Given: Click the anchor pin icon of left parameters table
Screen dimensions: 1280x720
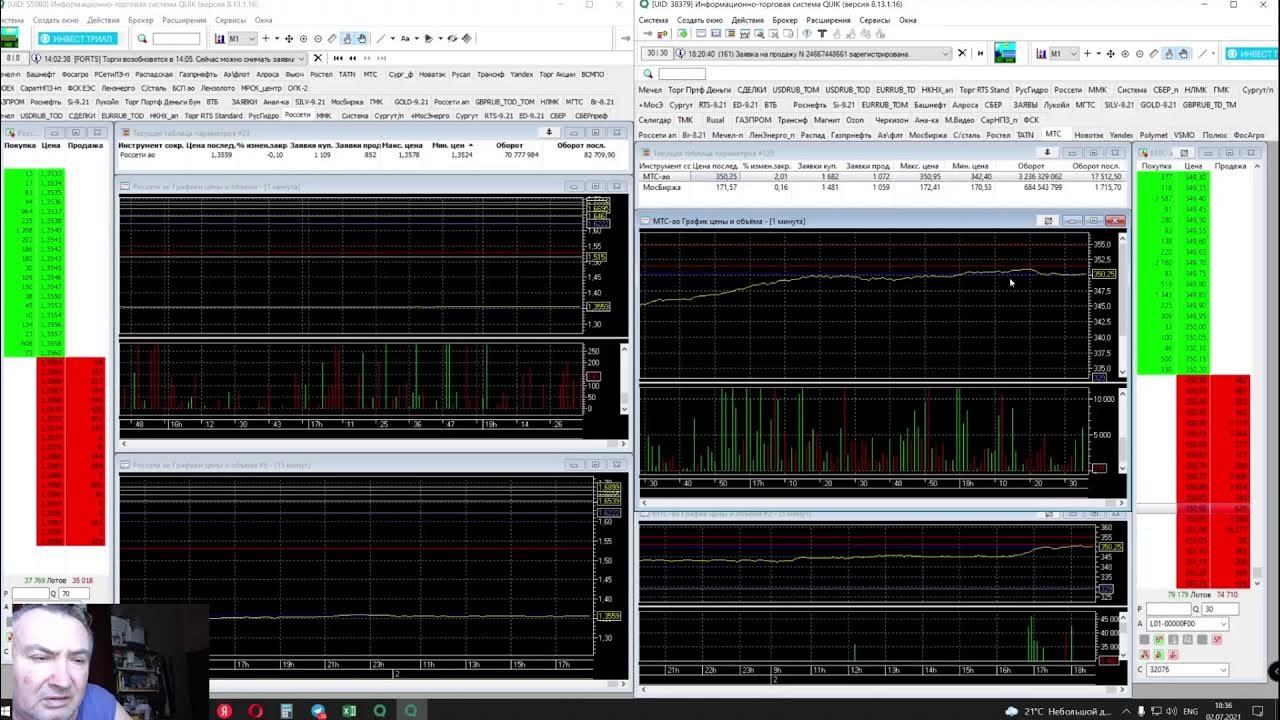Looking at the screenshot, I should click(548, 132).
